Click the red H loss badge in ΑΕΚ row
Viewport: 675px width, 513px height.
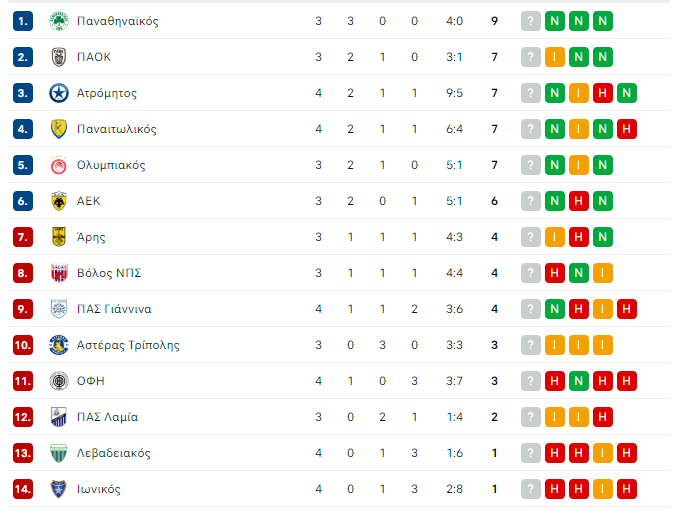click(x=579, y=201)
